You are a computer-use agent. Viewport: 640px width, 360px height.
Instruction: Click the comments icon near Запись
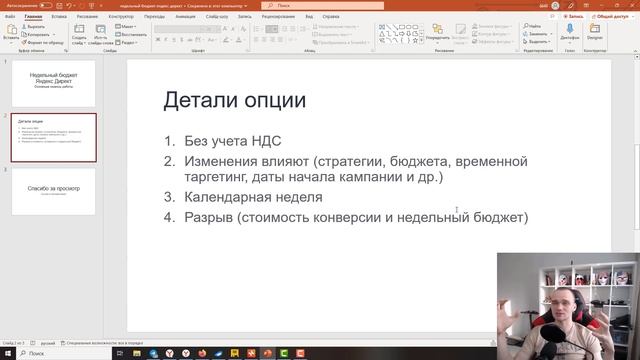[552, 16]
